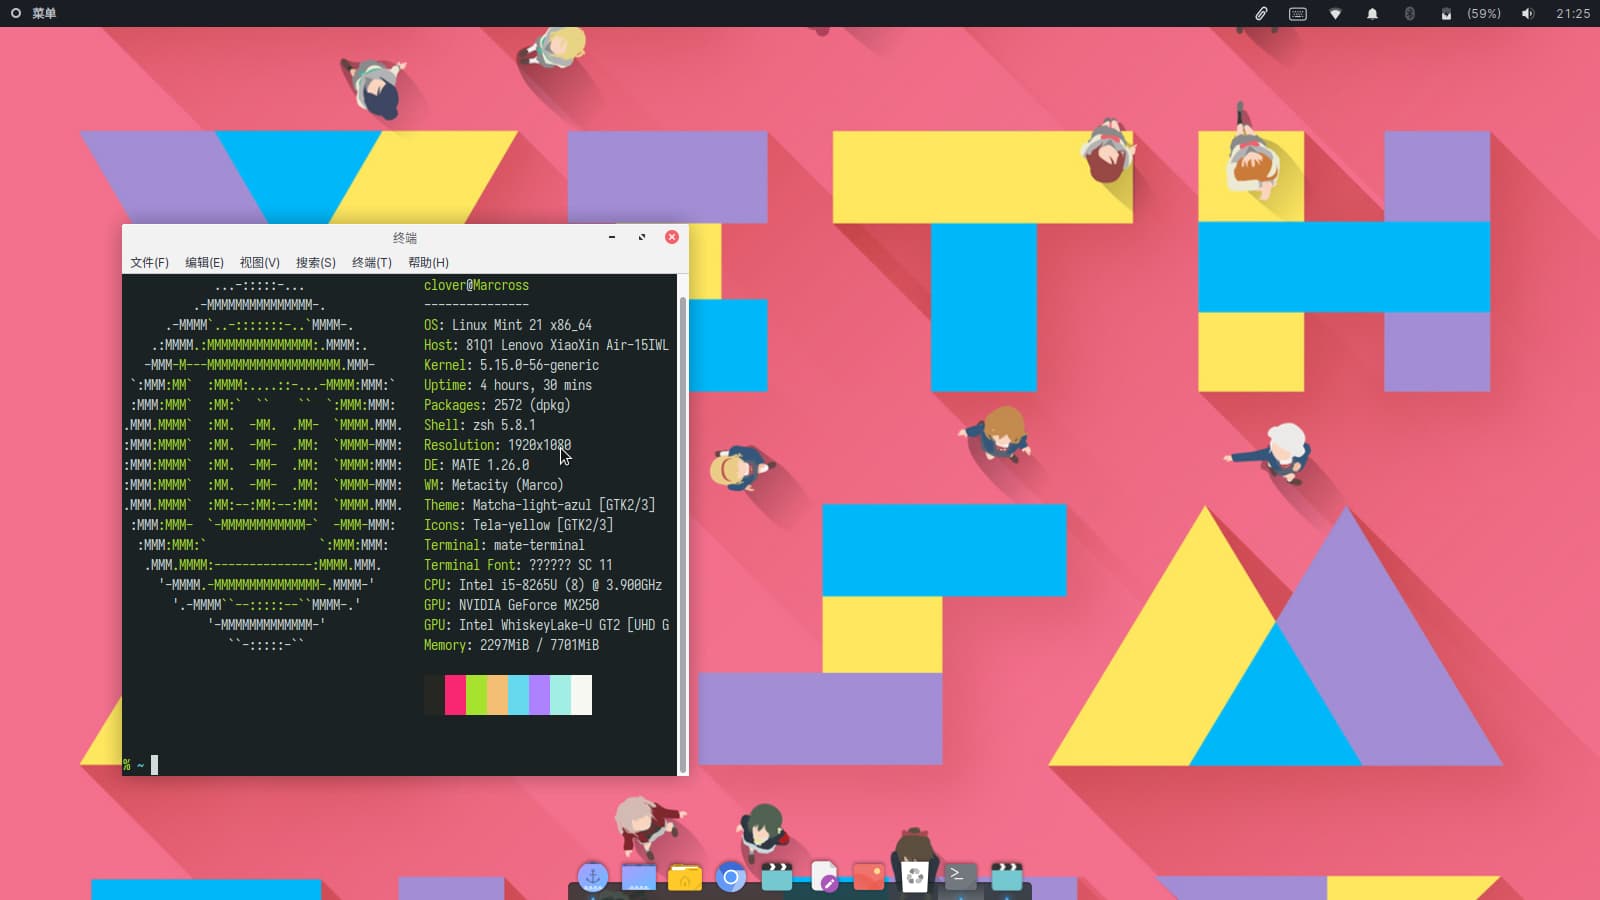The width and height of the screenshot is (1600, 900).
Task: Open the 编辑(E) menu
Action: (204, 262)
